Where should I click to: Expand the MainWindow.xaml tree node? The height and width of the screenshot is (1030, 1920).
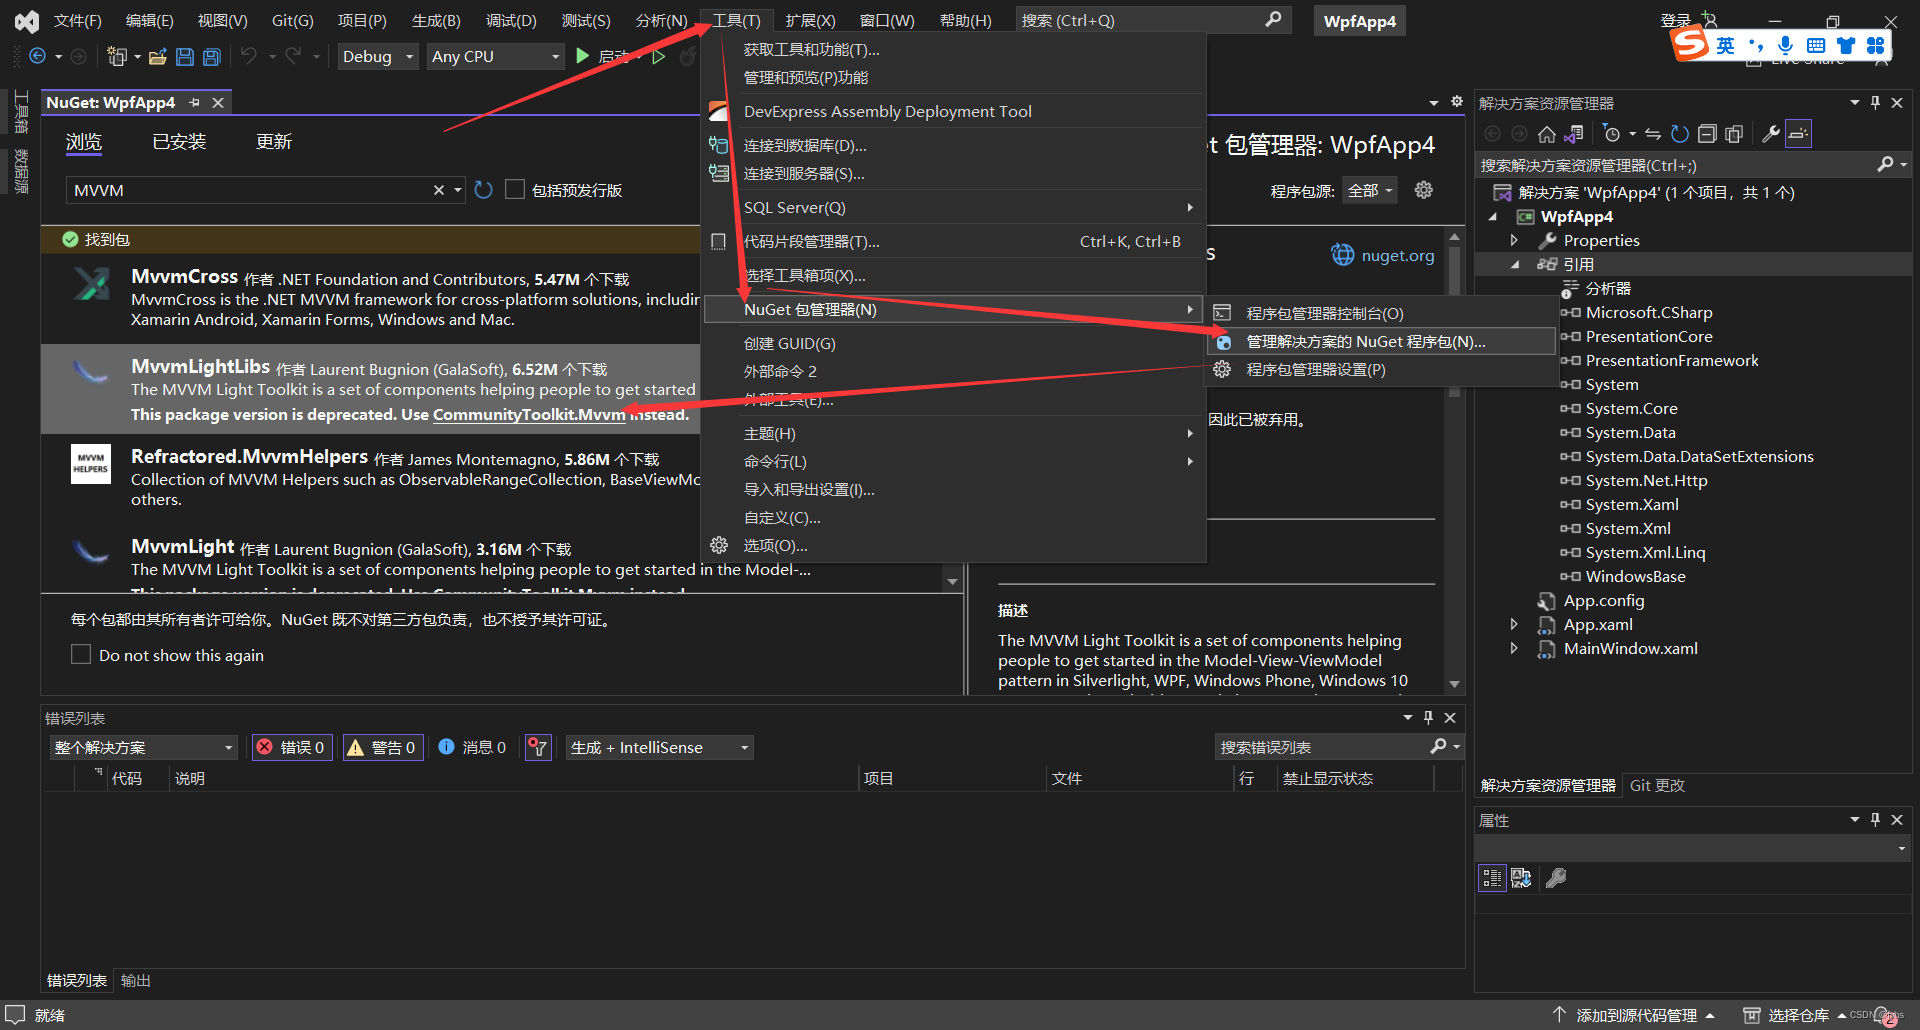pyautogui.click(x=1514, y=648)
